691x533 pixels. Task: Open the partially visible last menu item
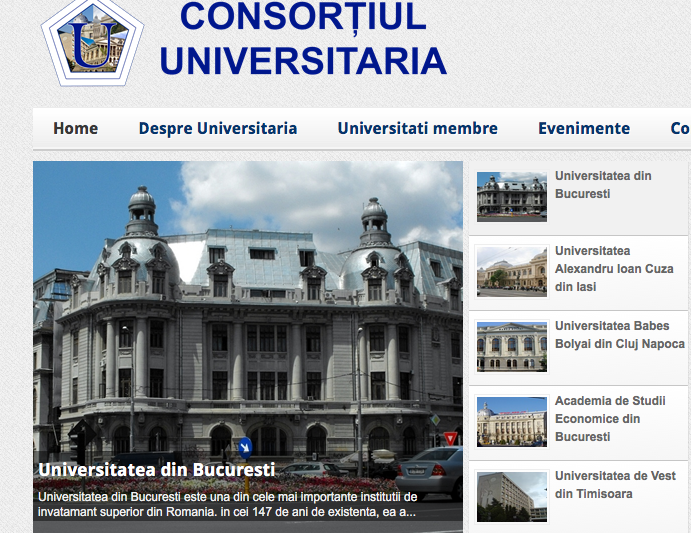click(679, 128)
